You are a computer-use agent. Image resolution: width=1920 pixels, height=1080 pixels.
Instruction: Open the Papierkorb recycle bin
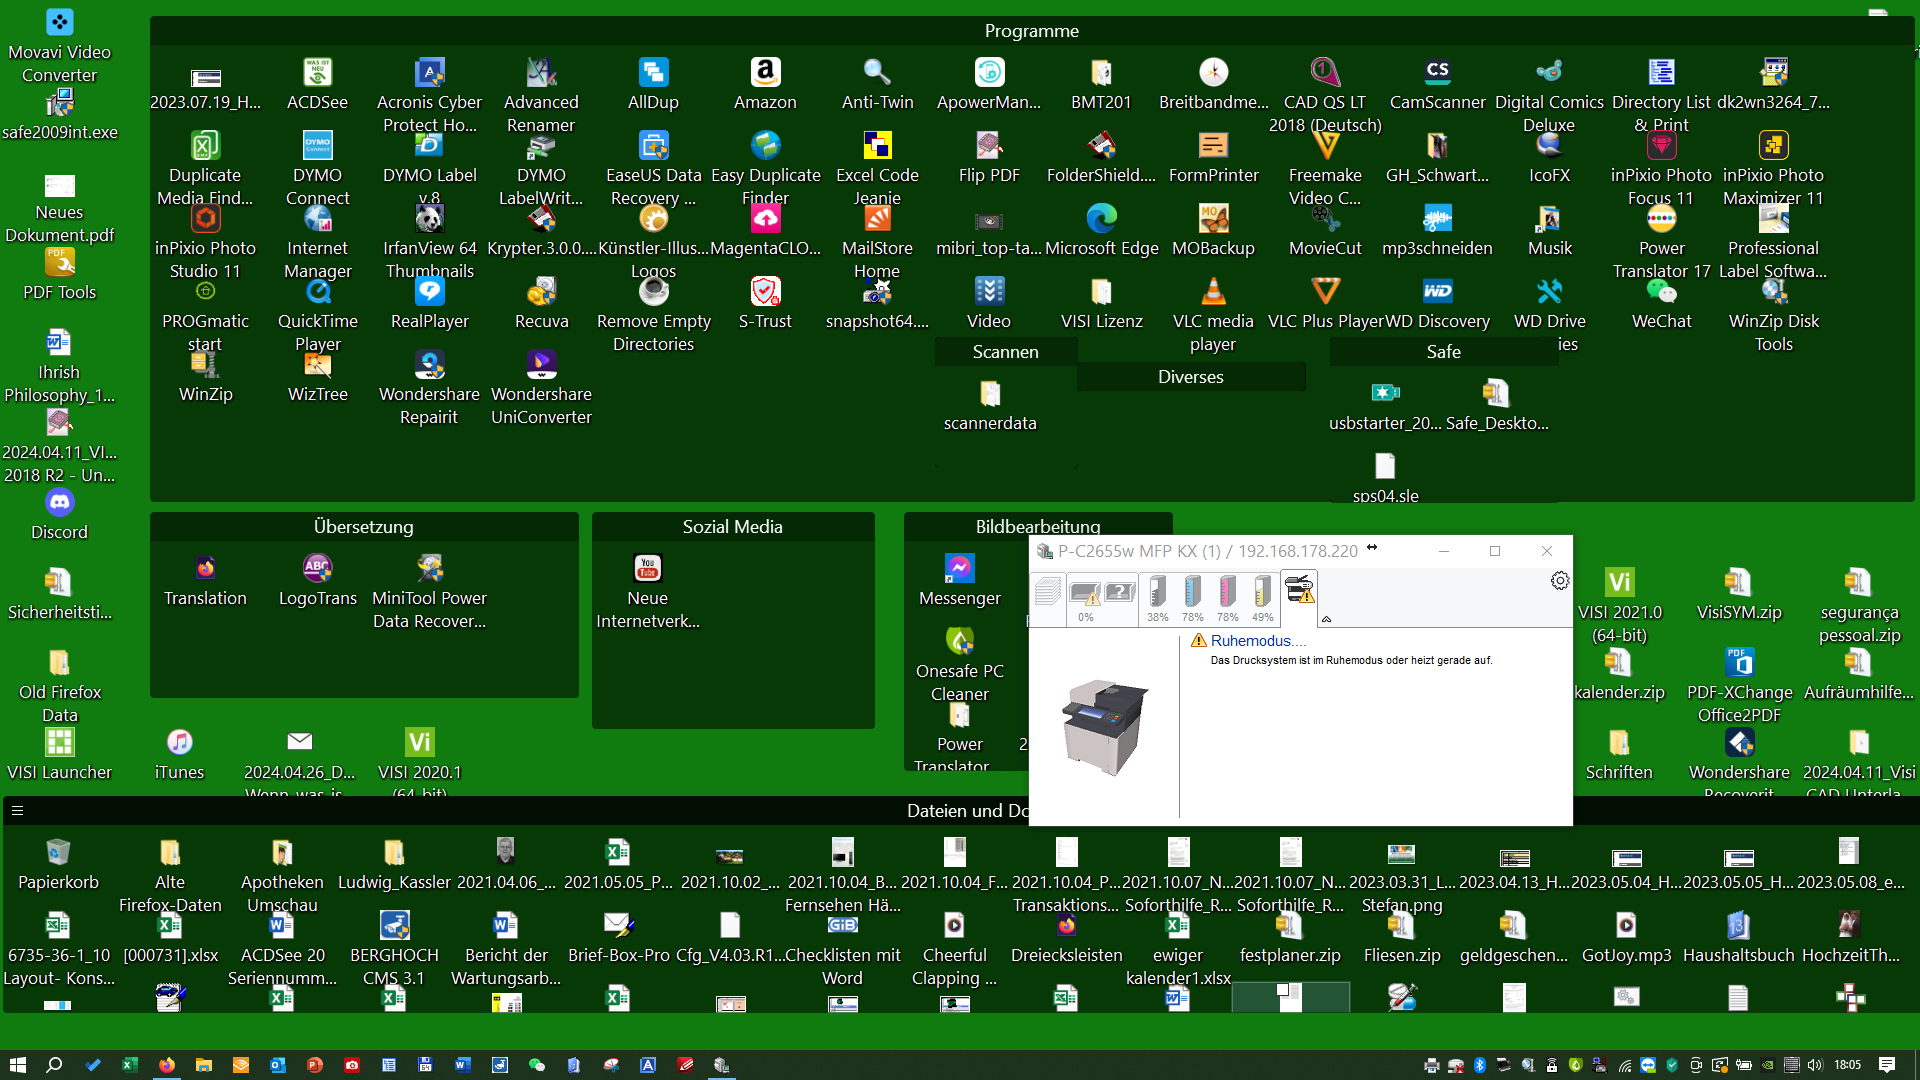[58, 853]
